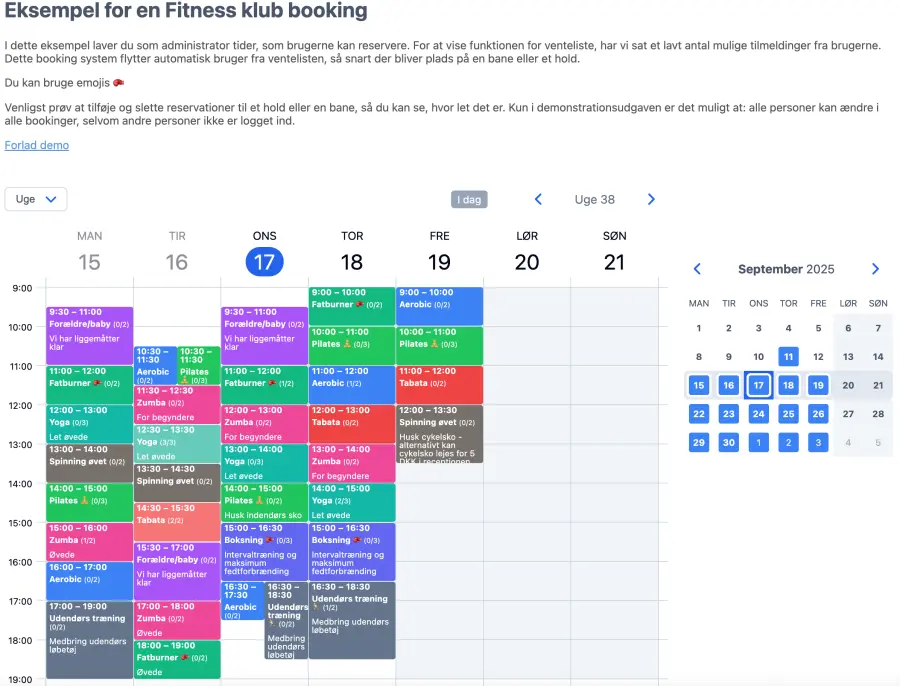The height and width of the screenshot is (686, 900).
Task: Open the Uge view dropdown
Action: pyautogui.click(x=36, y=199)
